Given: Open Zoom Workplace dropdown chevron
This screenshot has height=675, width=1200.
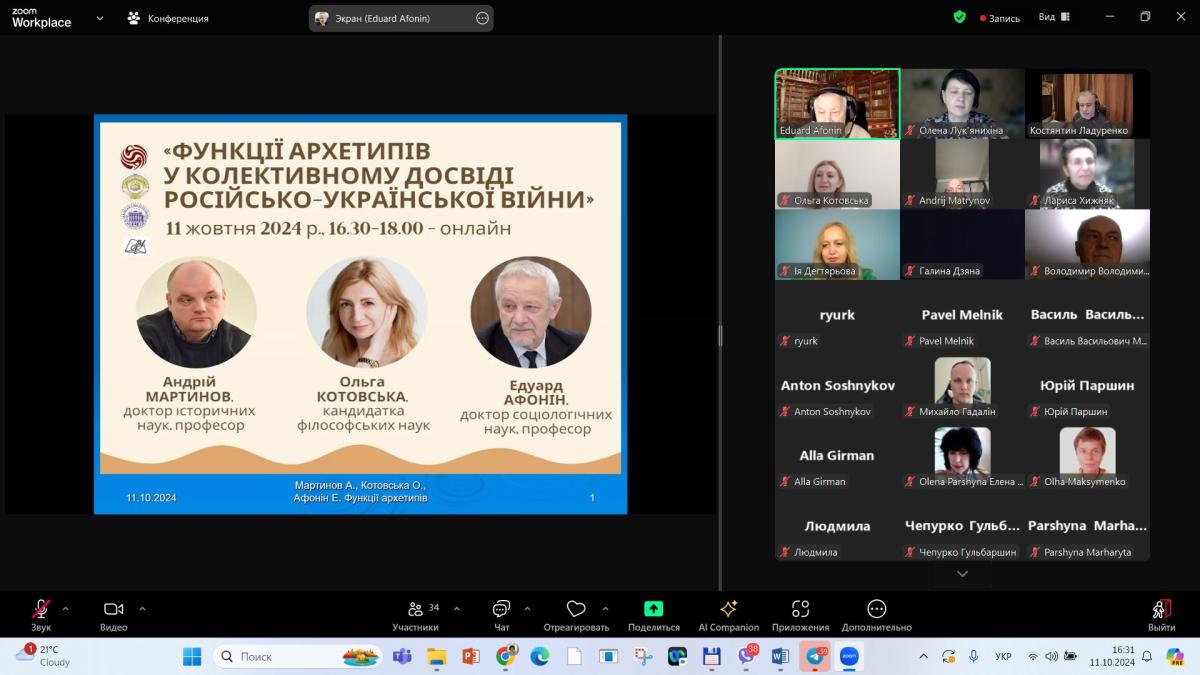Looking at the screenshot, I should (x=100, y=18).
